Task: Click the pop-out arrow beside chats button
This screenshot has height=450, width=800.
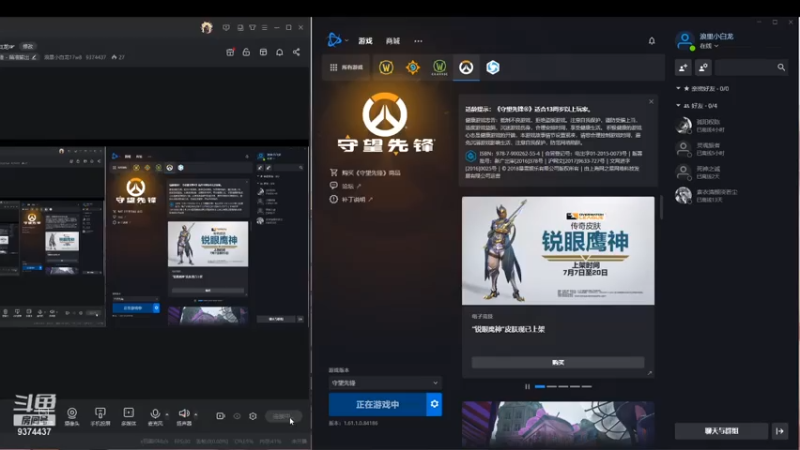Action: [x=780, y=431]
